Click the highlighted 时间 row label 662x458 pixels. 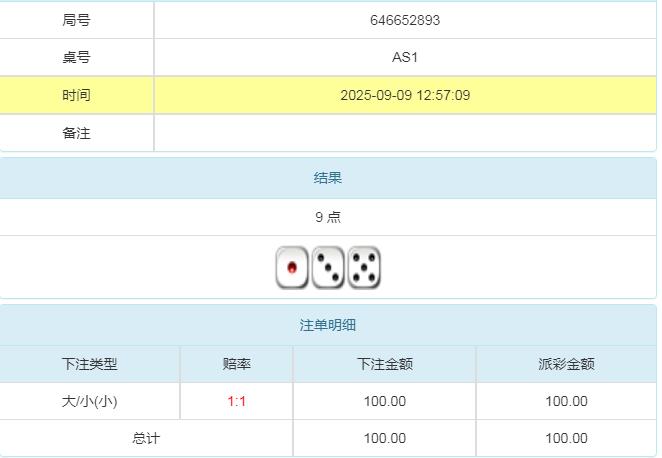click(76, 95)
